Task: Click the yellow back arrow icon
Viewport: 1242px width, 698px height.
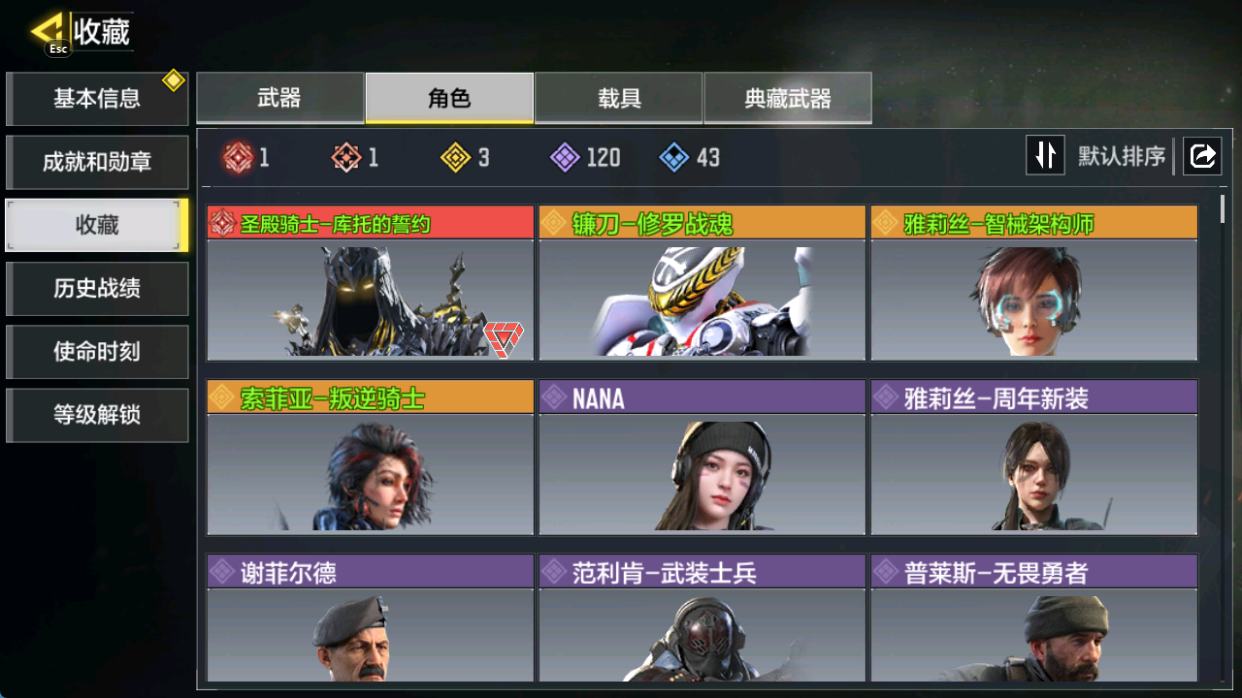Action: point(51,31)
